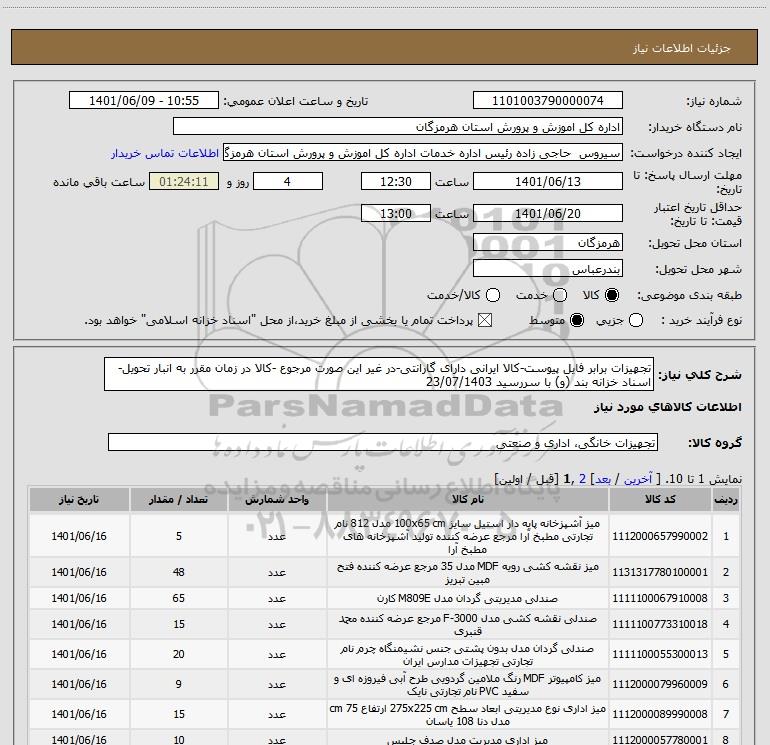Click the item name صندلی مدیریتی گردان M809E
This screenshot has width=770, height=745.
[468, 599]
